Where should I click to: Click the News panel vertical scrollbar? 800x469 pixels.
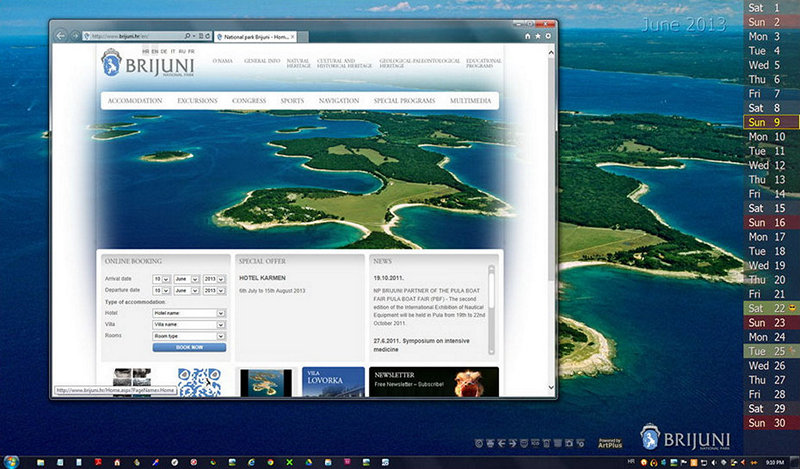[x=491, y=310]
